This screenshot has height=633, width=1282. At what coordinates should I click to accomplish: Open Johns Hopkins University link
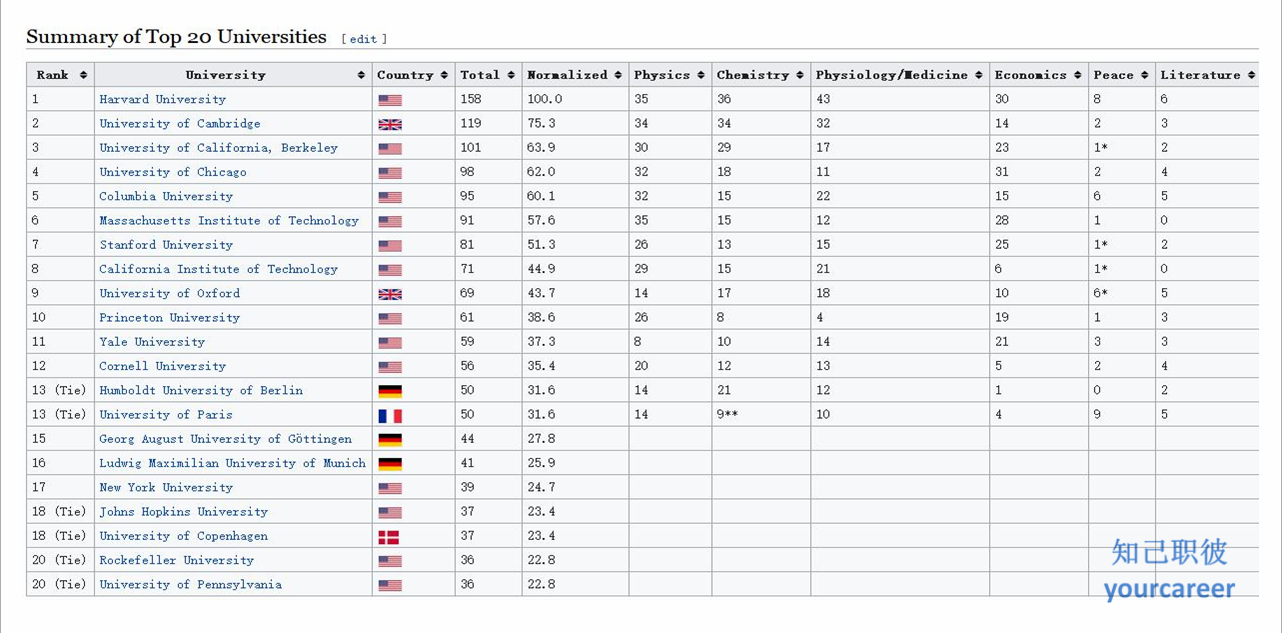point(183,511)
